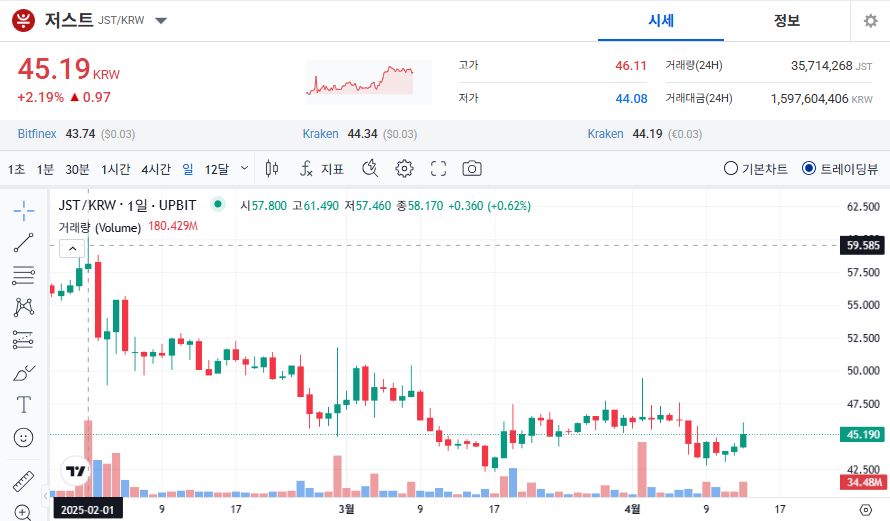
Task: Select the 1분 interval
Action: [45, 169]
